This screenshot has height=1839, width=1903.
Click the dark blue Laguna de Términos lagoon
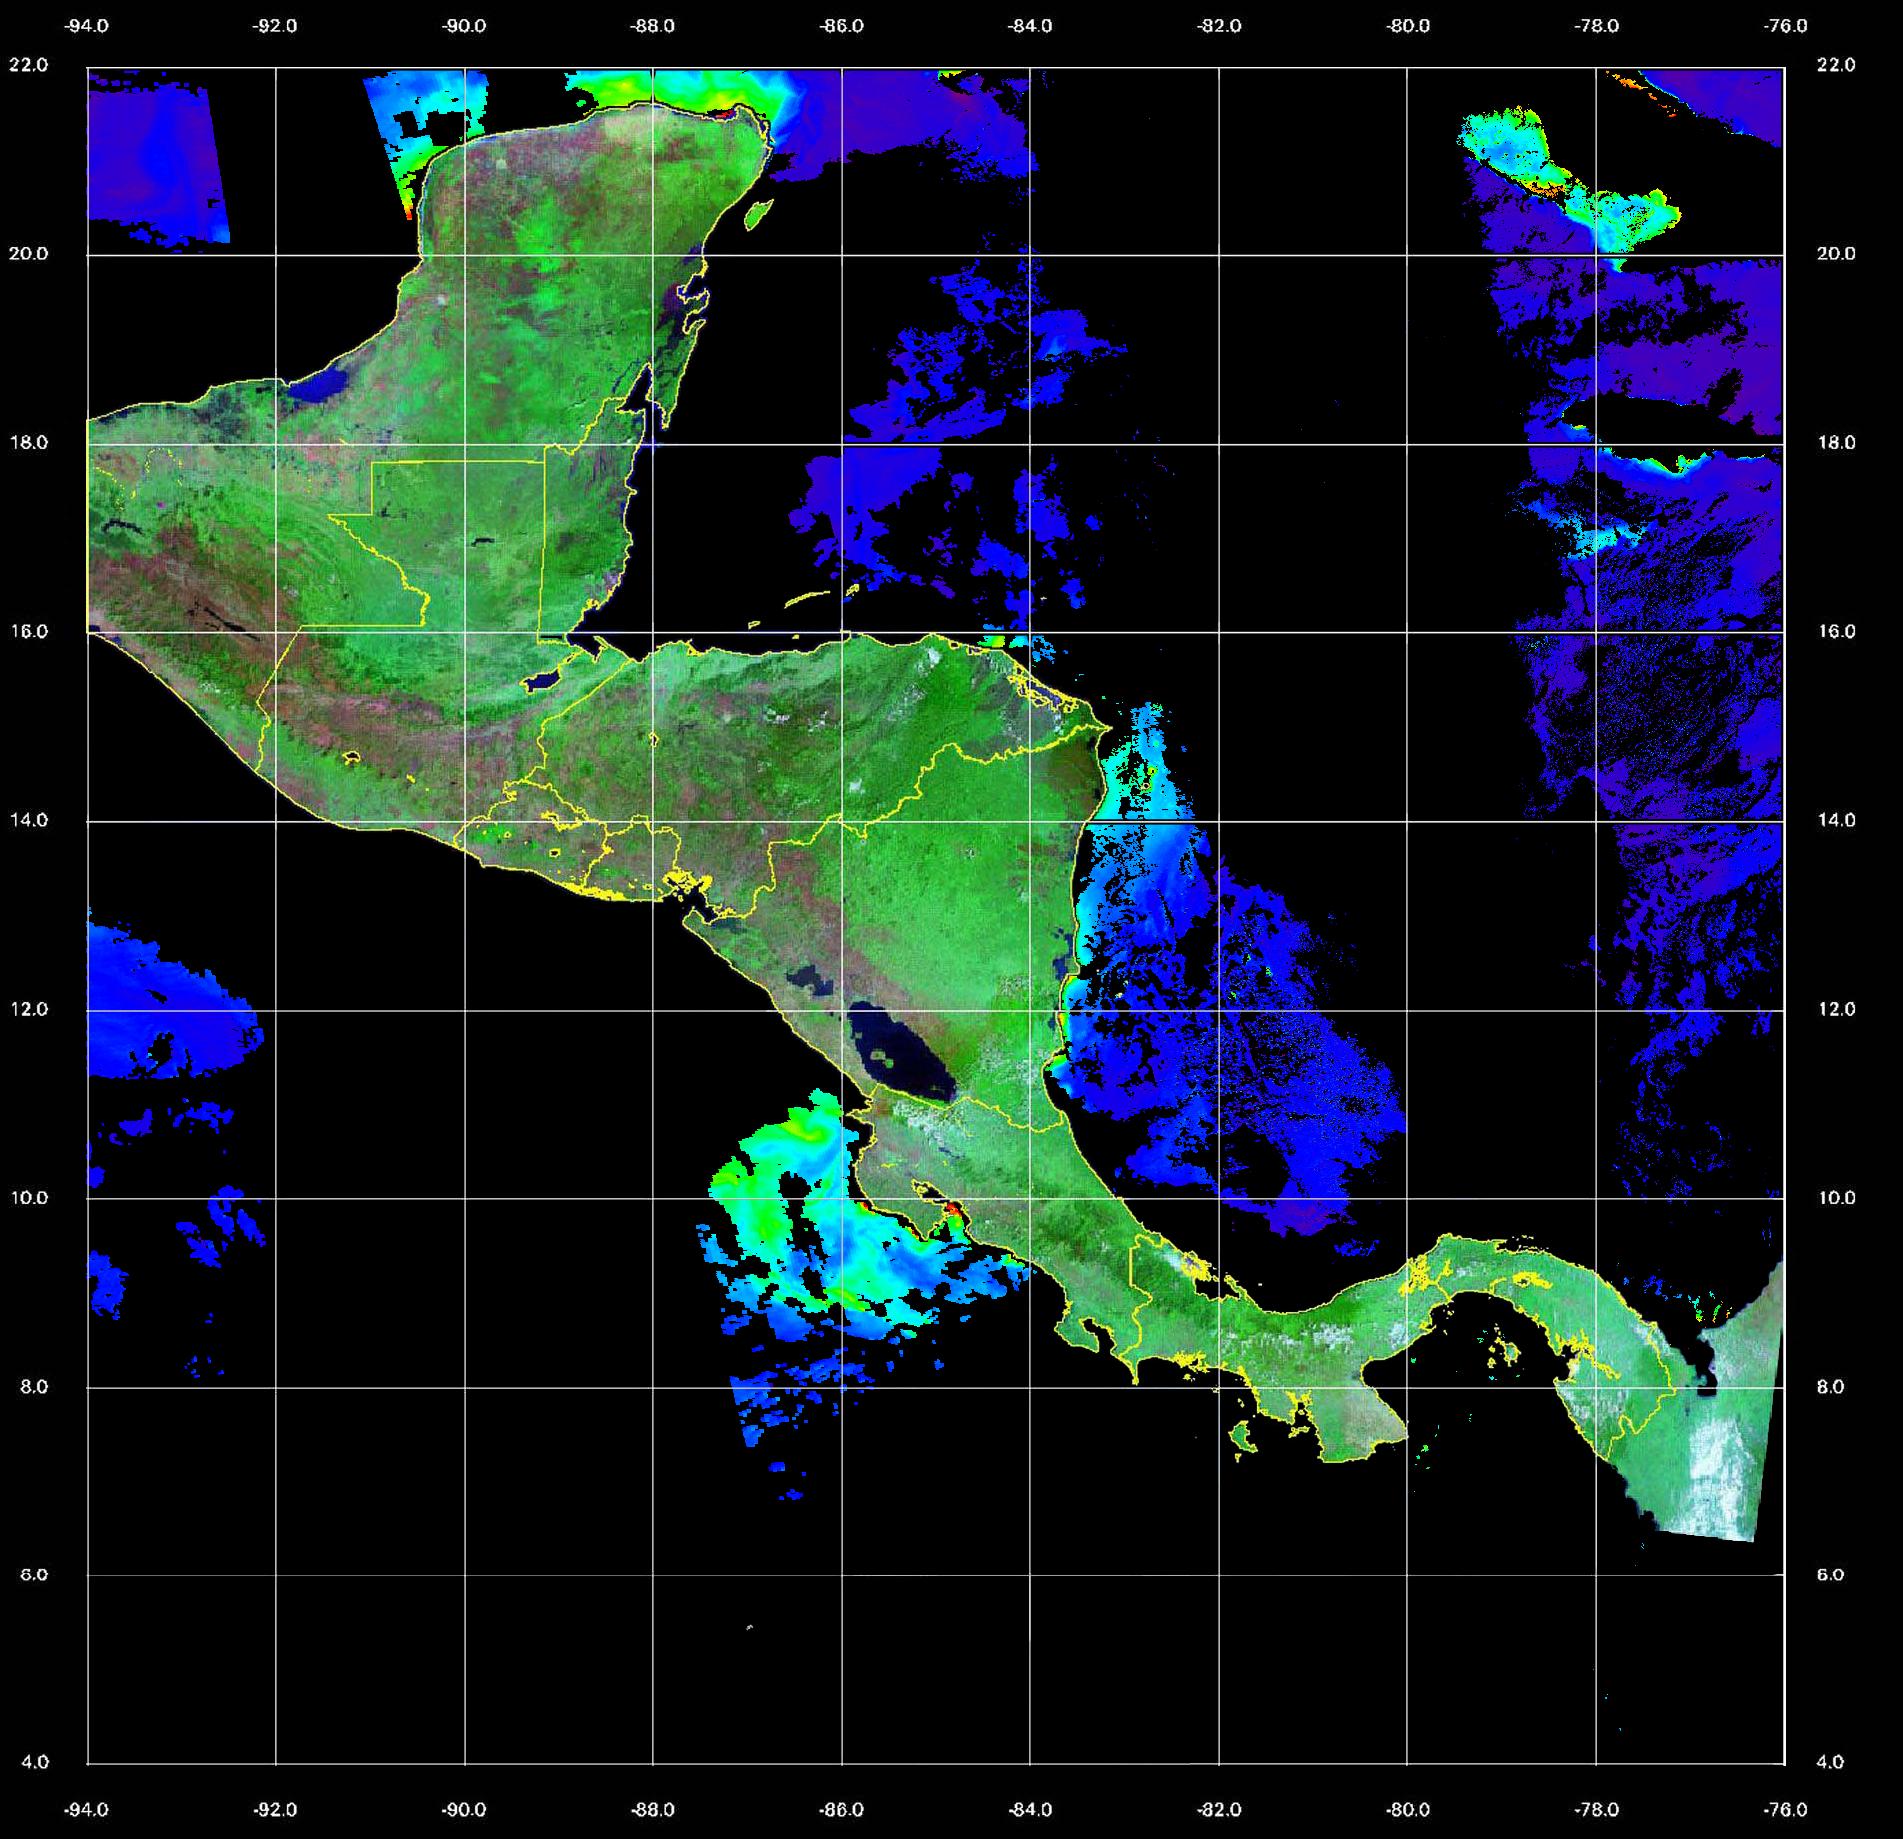coord(322,386)
